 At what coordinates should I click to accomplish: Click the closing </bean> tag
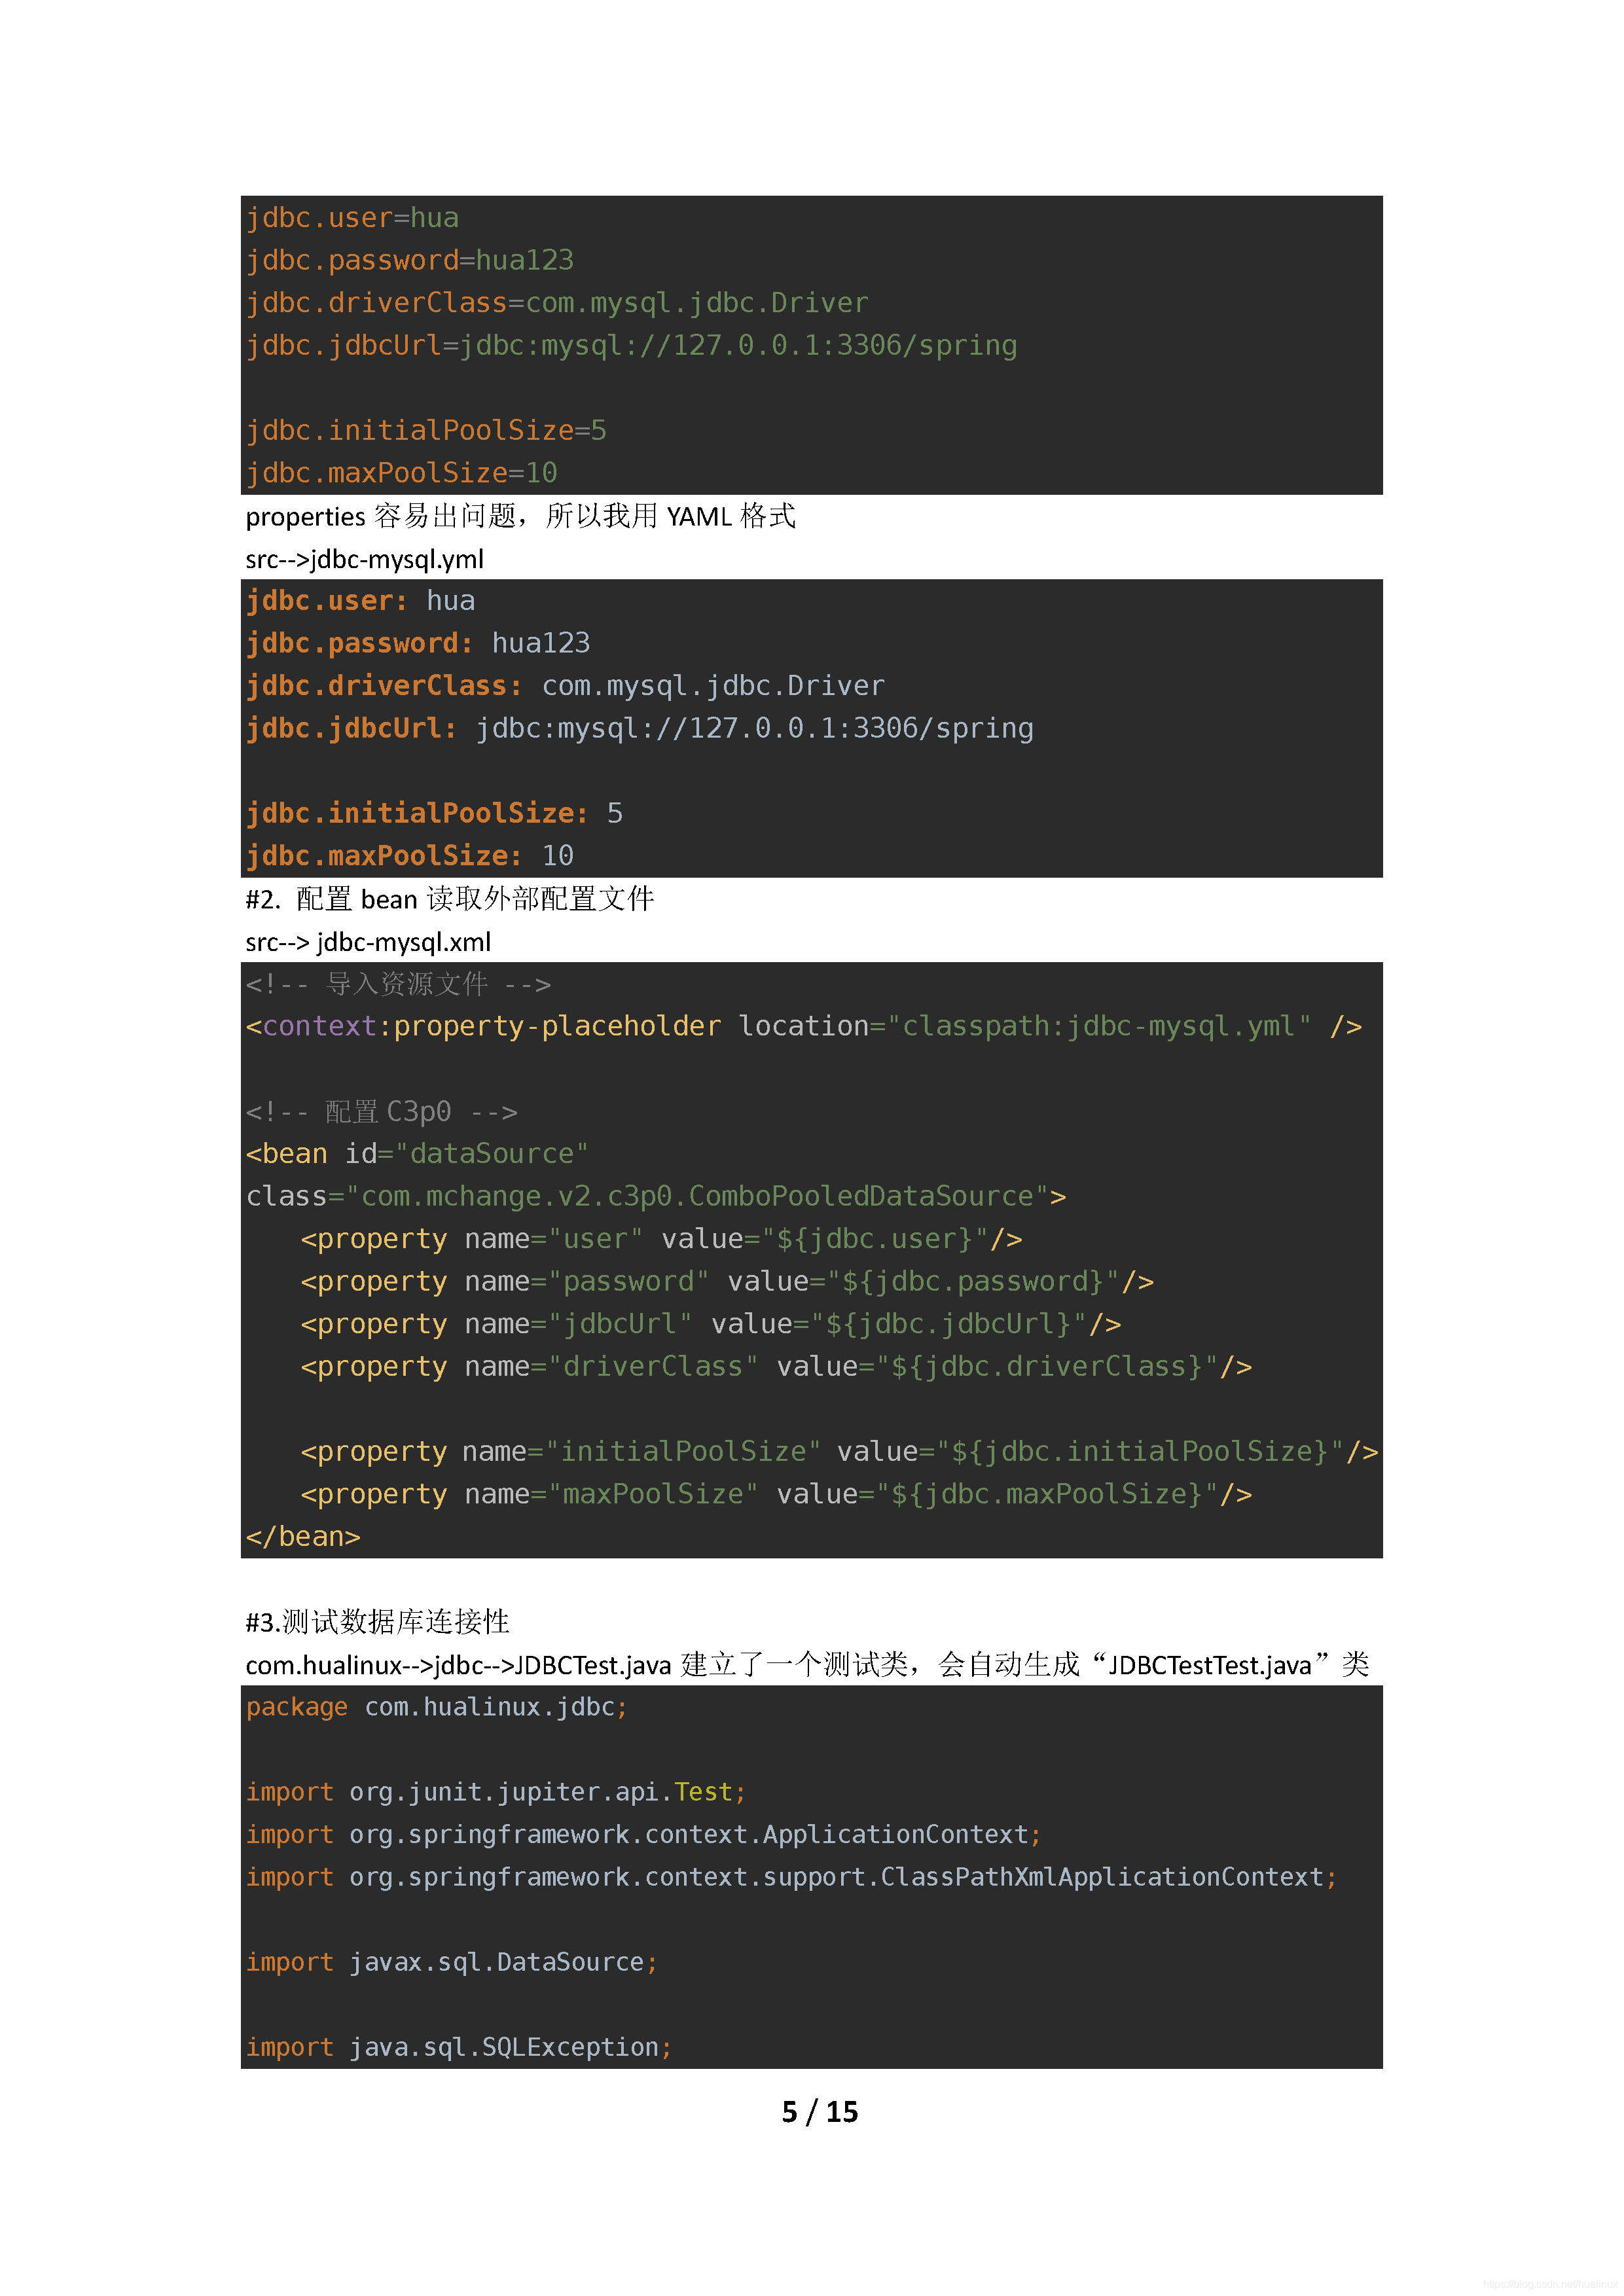pos(303,1537)
